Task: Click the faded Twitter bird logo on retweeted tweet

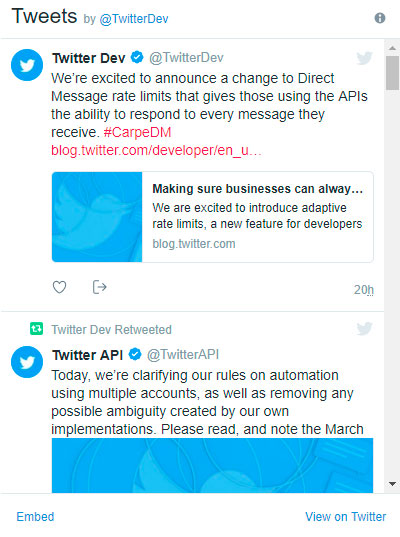Action: [x=364, y=328]
